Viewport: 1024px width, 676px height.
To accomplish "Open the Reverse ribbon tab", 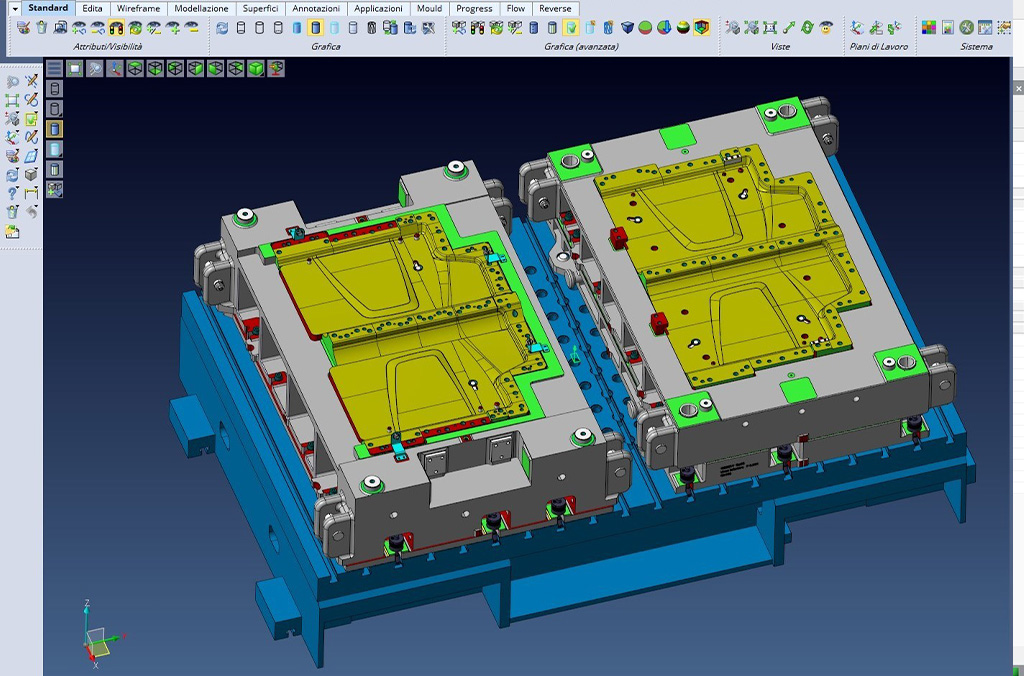I will 555,8.
